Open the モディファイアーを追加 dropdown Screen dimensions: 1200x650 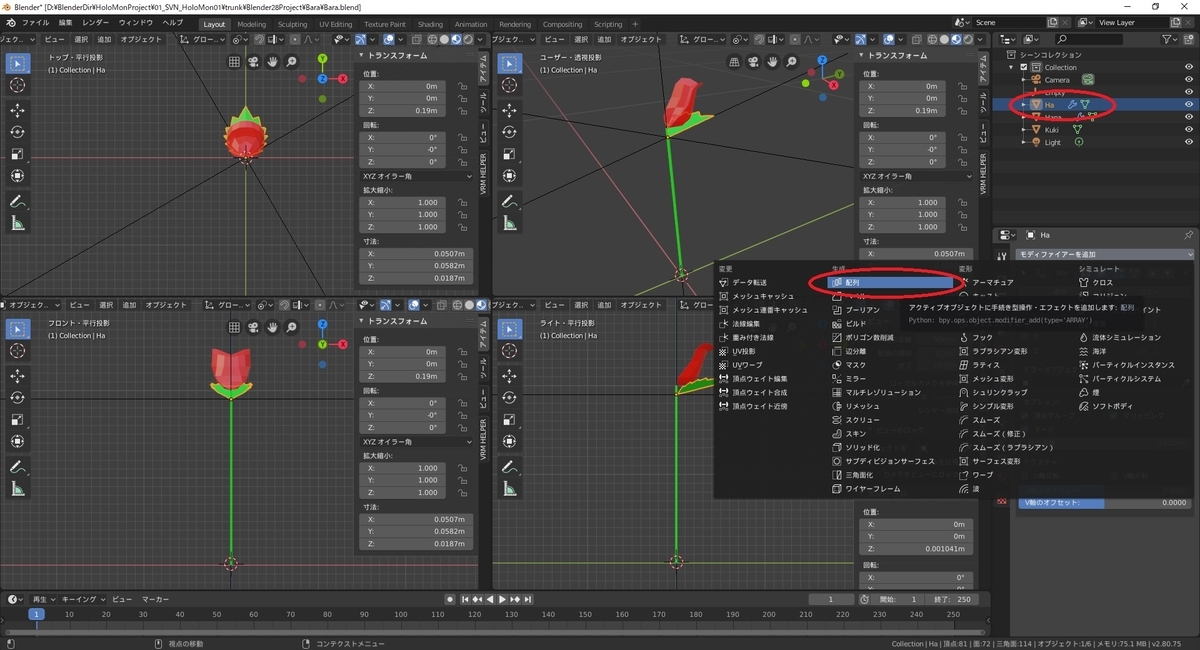click(x=1105, y=255)
